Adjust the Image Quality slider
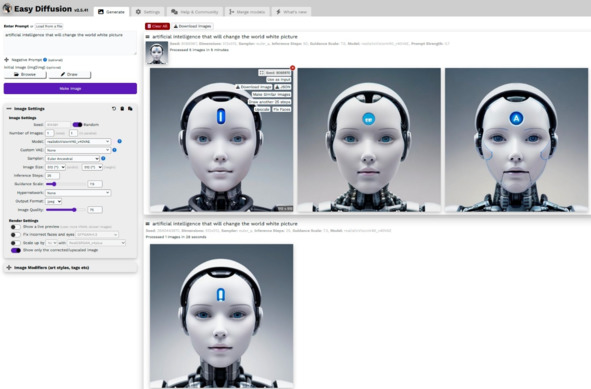The image size is (591, 389). [66, 210]
